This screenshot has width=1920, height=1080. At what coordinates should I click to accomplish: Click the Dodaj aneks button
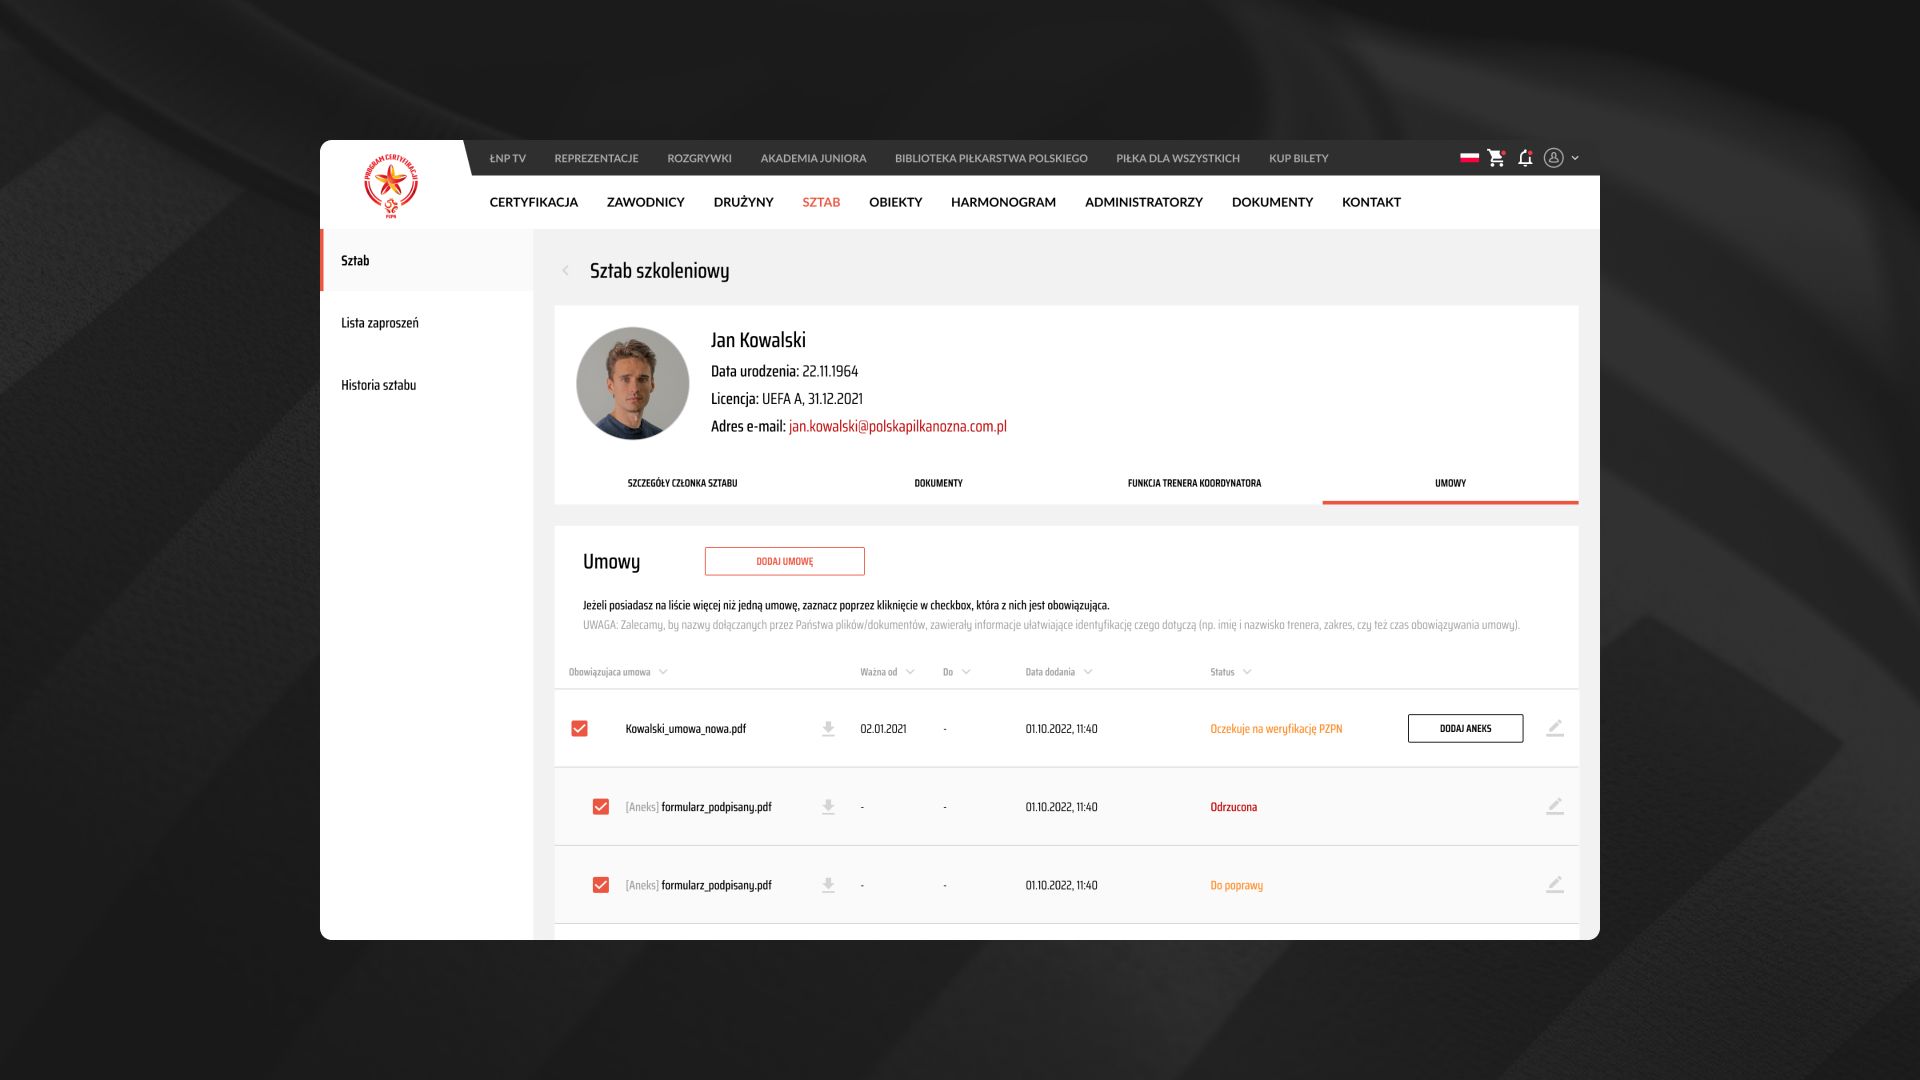(x=1466, y=728)
